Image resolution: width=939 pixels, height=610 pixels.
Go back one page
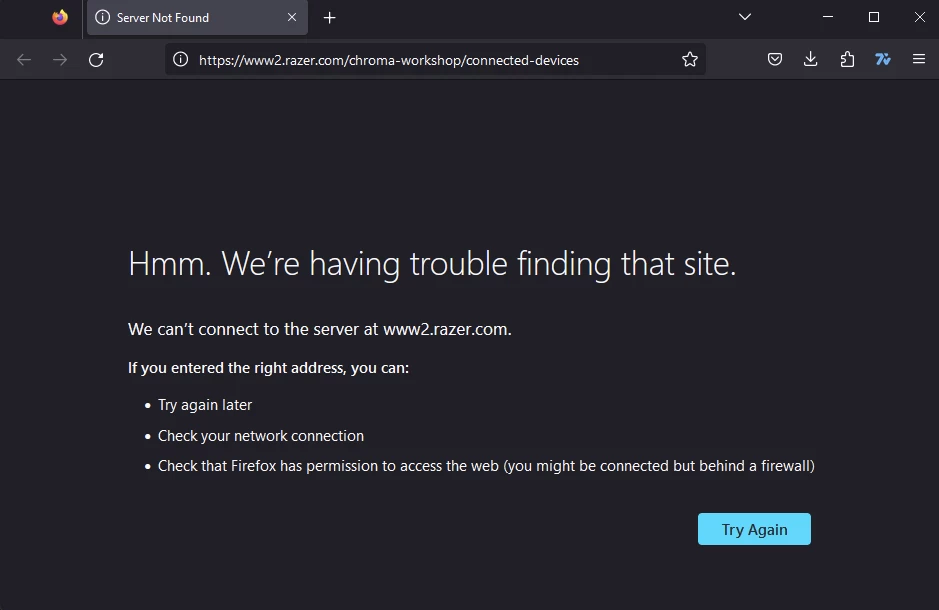click(x=24, y=59)
